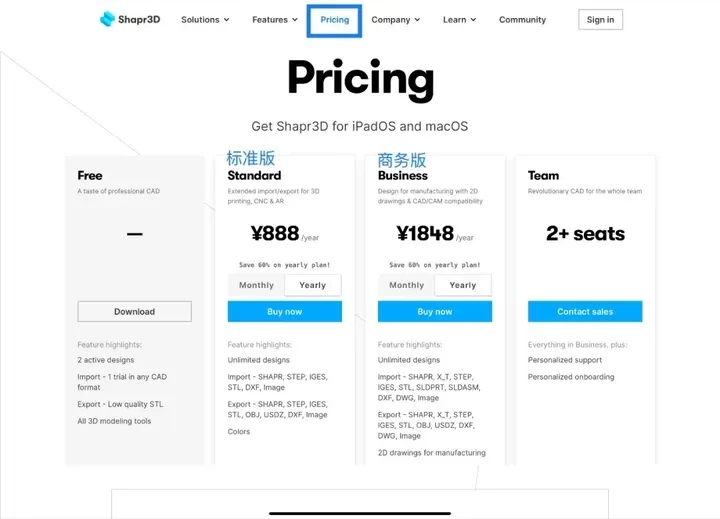Open the Company dropdown menu
This screenshot has height=519, width=720.
point(395,20)
